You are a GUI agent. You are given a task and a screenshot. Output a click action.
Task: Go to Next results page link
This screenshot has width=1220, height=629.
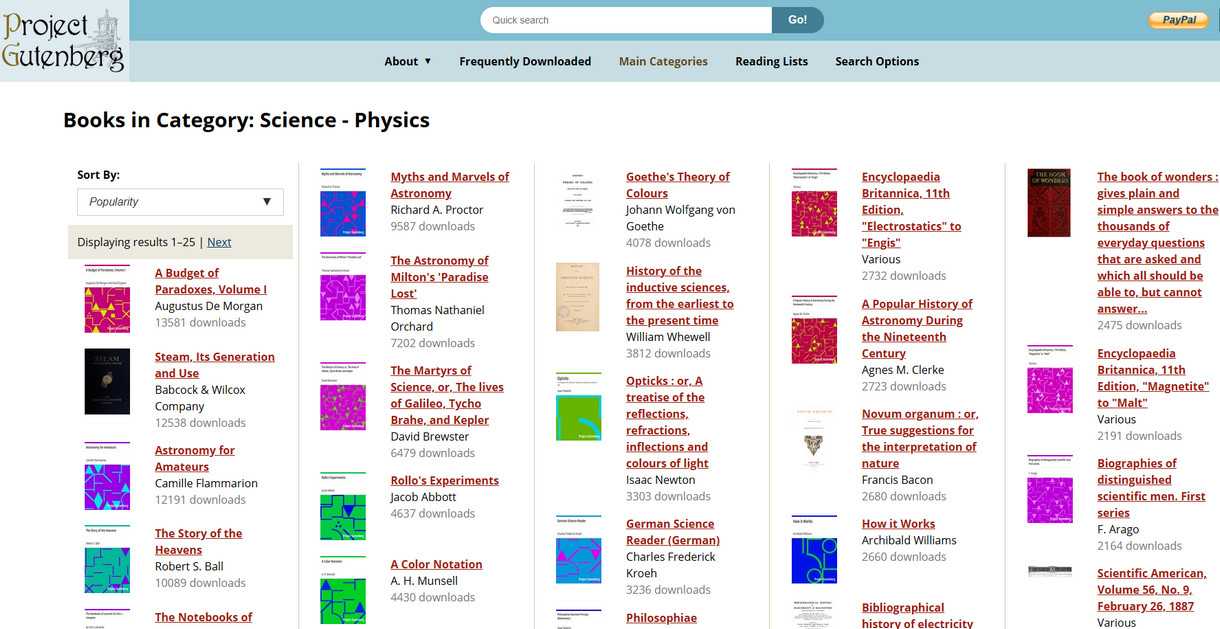point(219,242)
